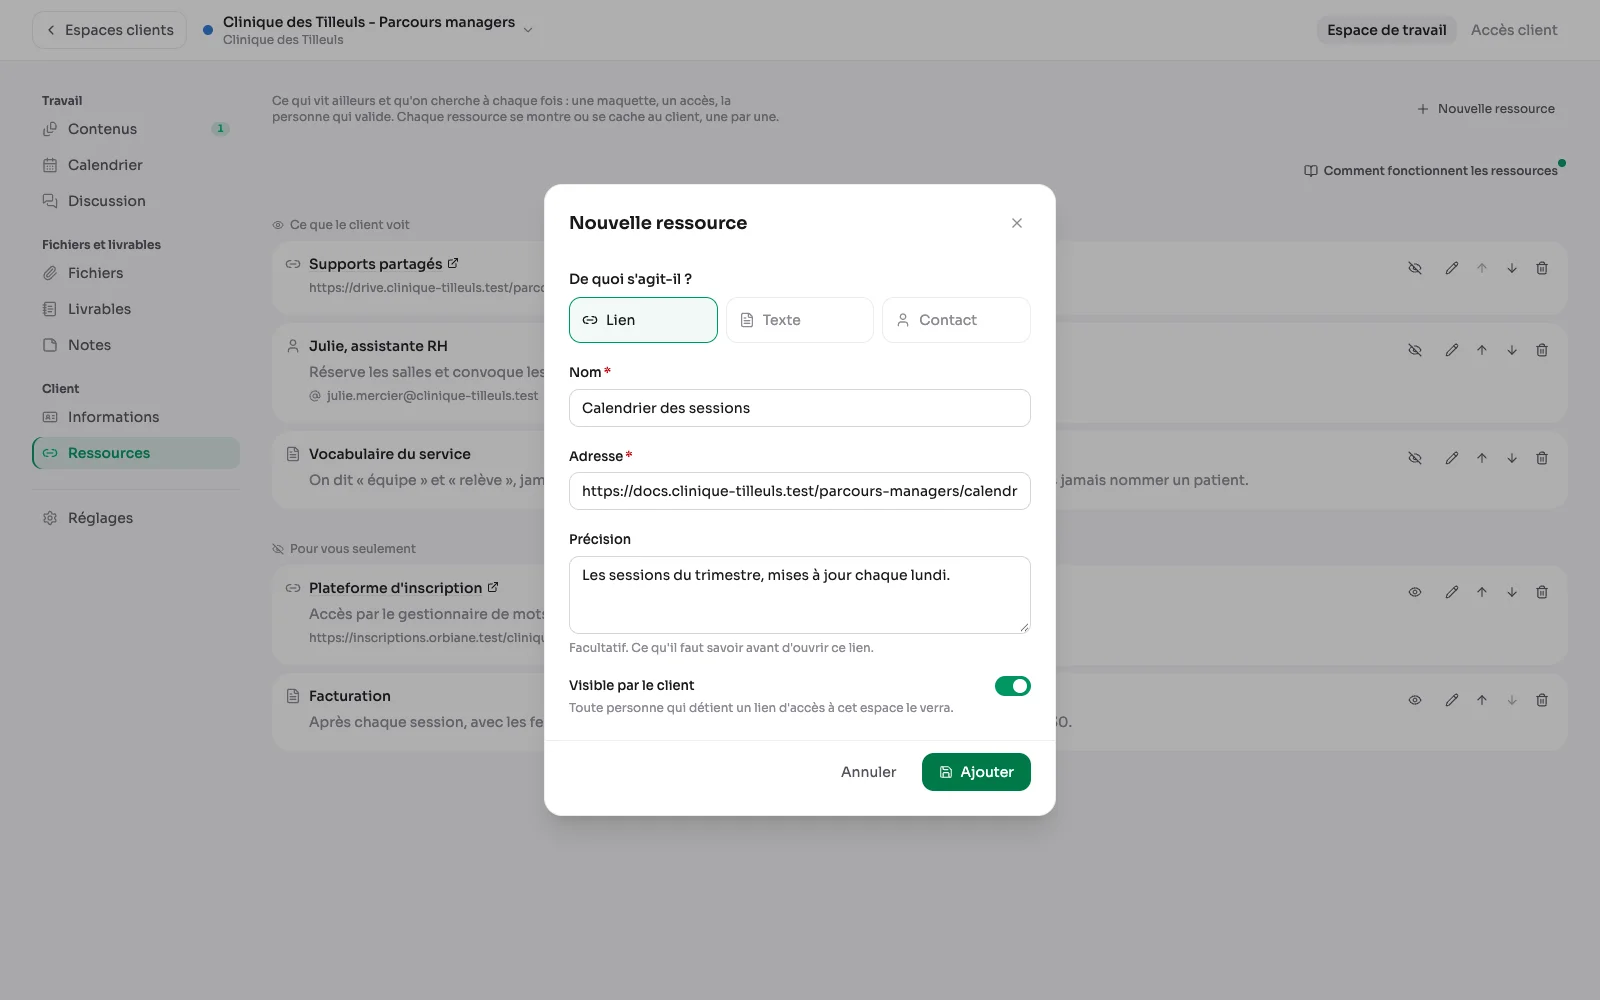Click Annuler to cancel the dialog
The image size is (1600, 1000).
coord(868,772)
